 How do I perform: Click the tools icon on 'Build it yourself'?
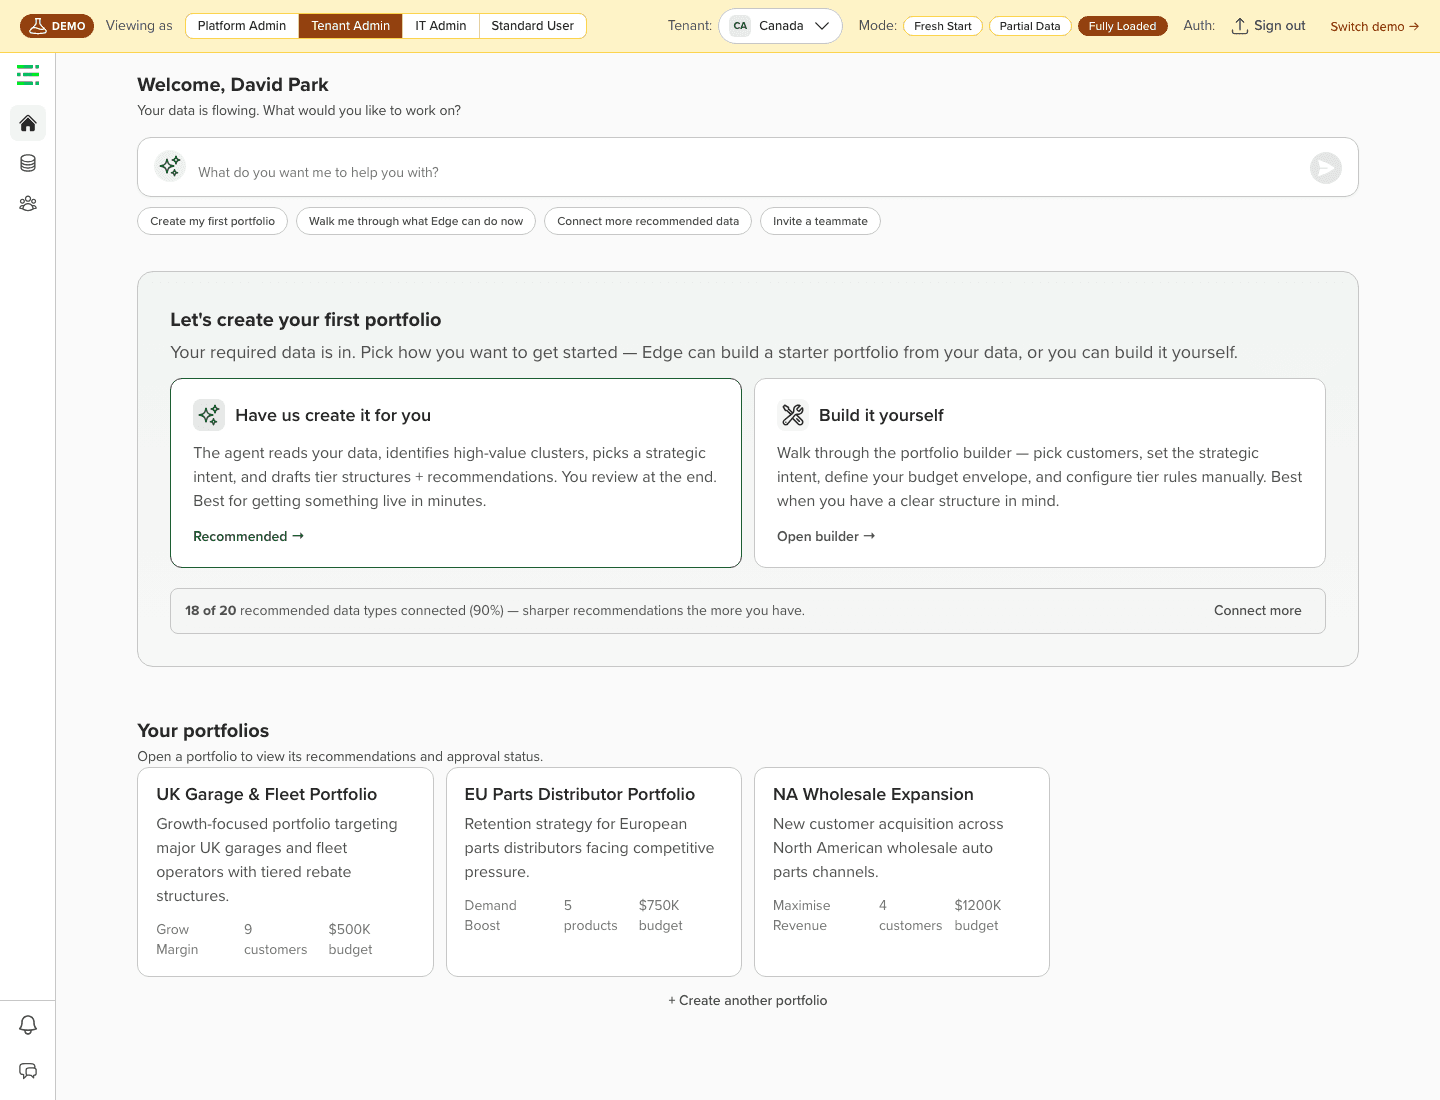pyautogui.click(x=793, y=414)
